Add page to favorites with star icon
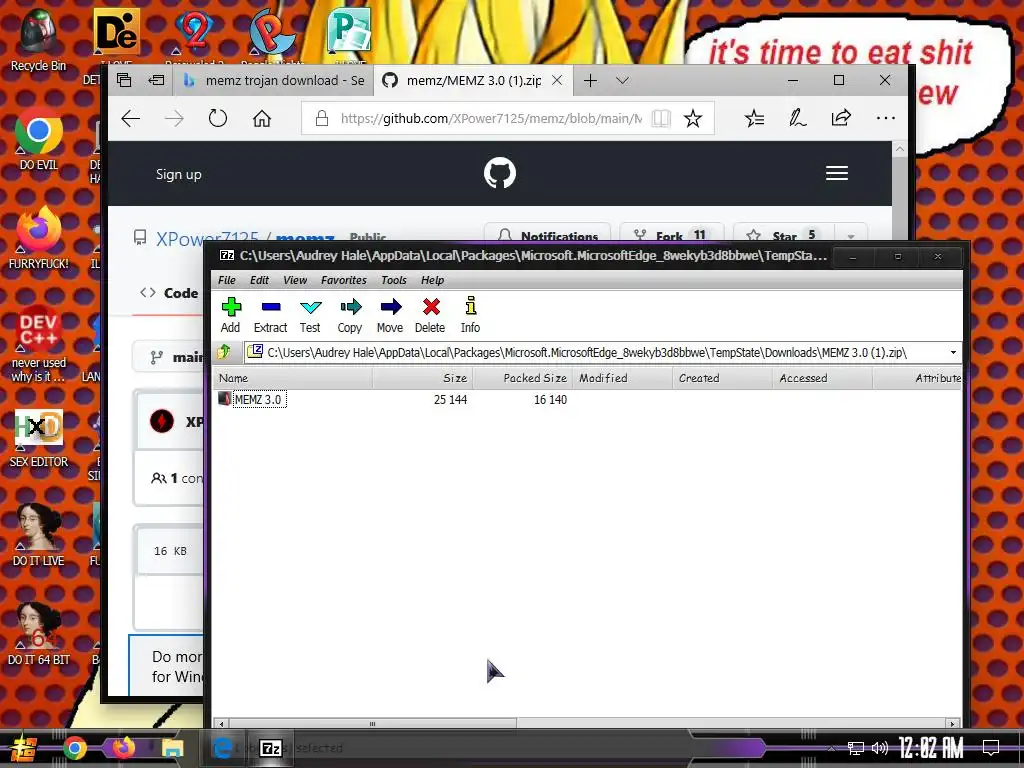 coord(693,118)
